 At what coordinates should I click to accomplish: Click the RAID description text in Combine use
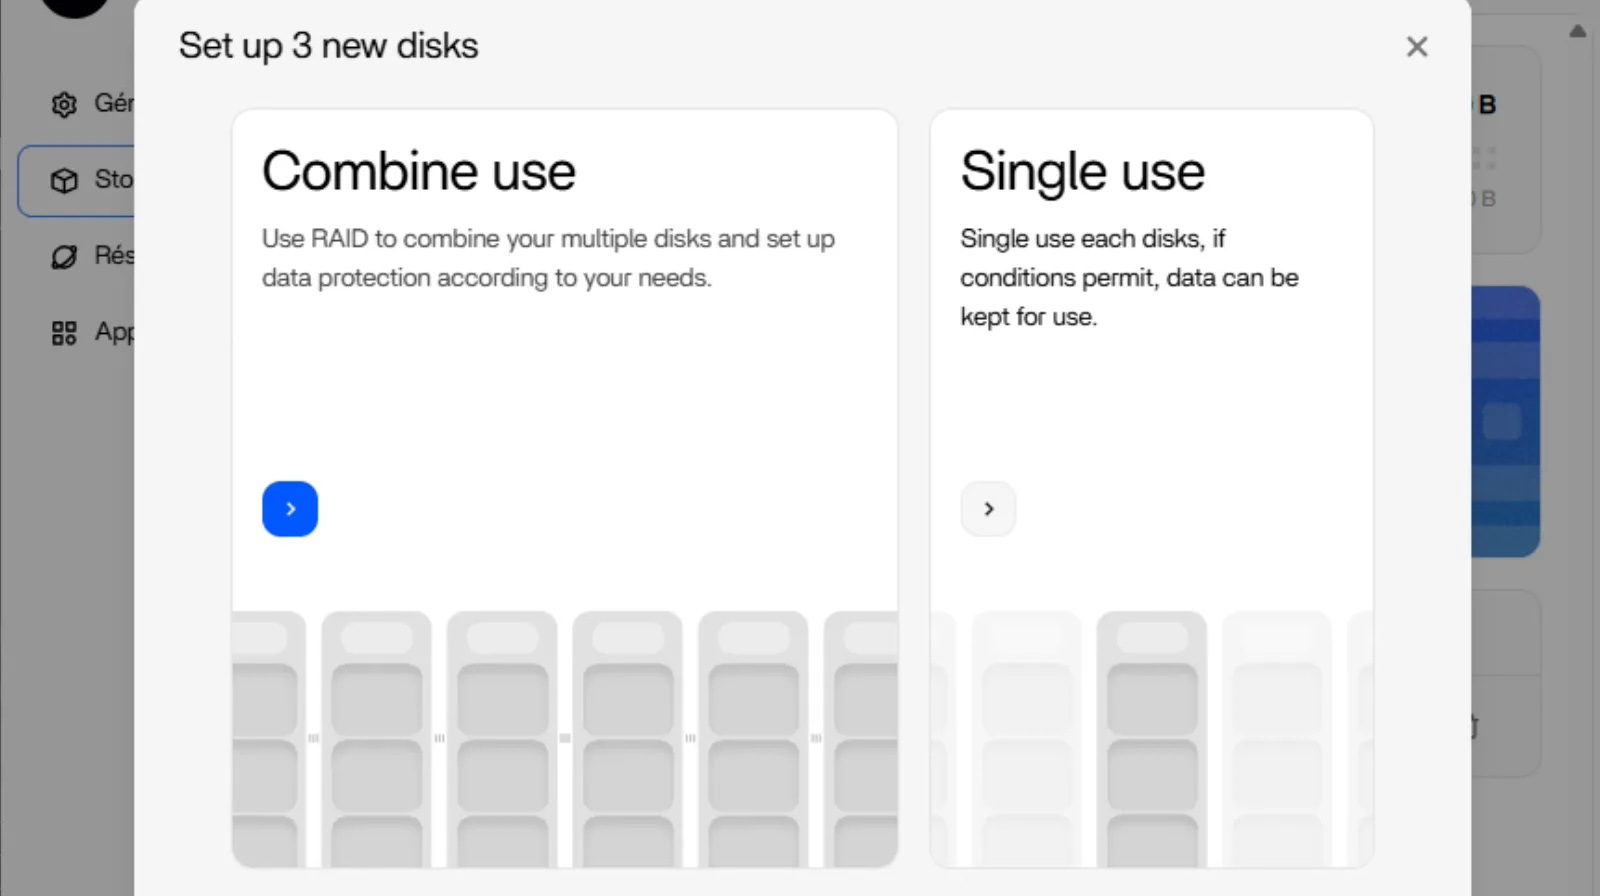tap(547, 258)
